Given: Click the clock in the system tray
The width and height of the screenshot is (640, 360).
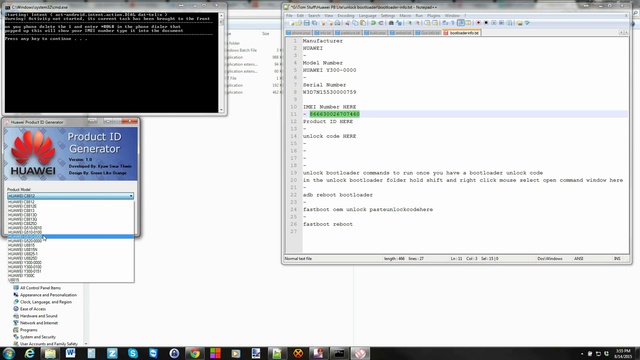Looking at the screenshot, I should pos(624,353).
